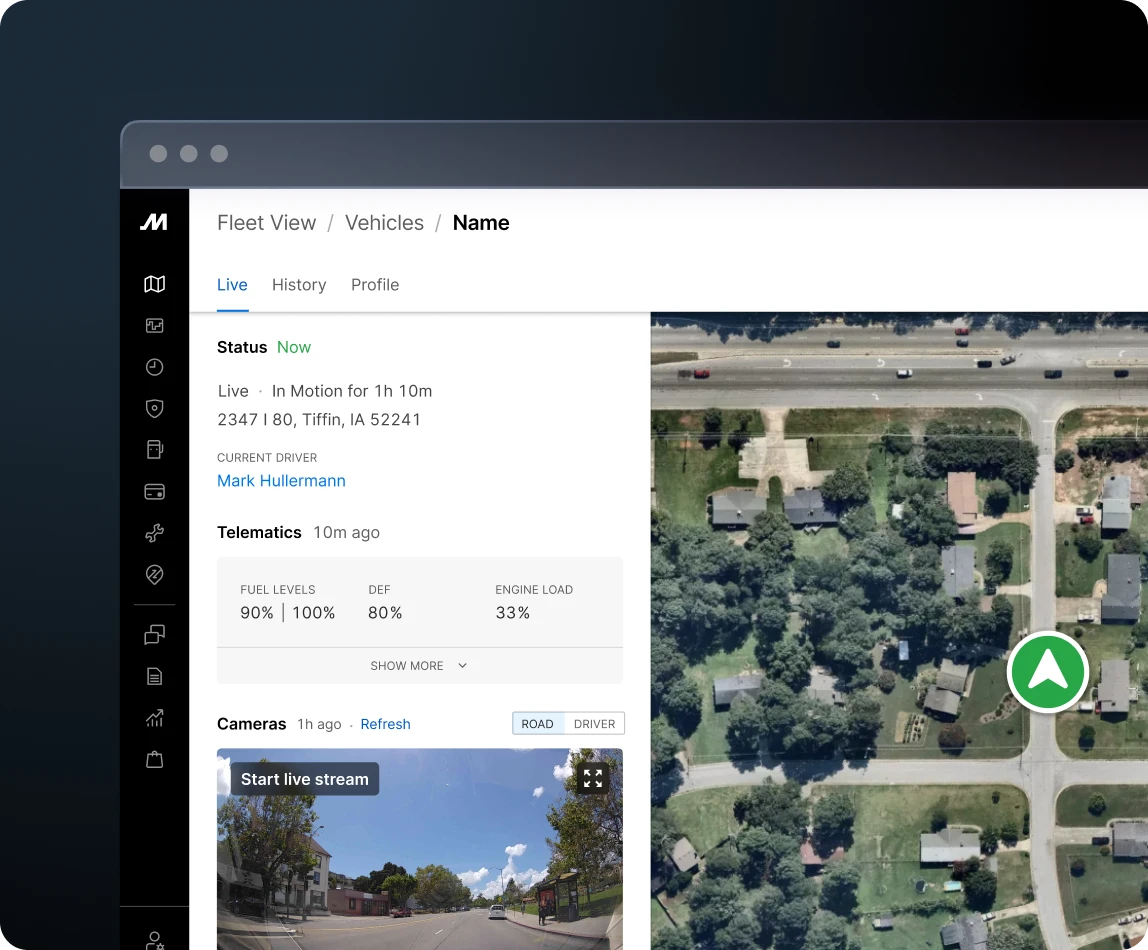Open the clock Hours of Service icon
Viewport: 1148px width, 950px height.
click(154, 367)
